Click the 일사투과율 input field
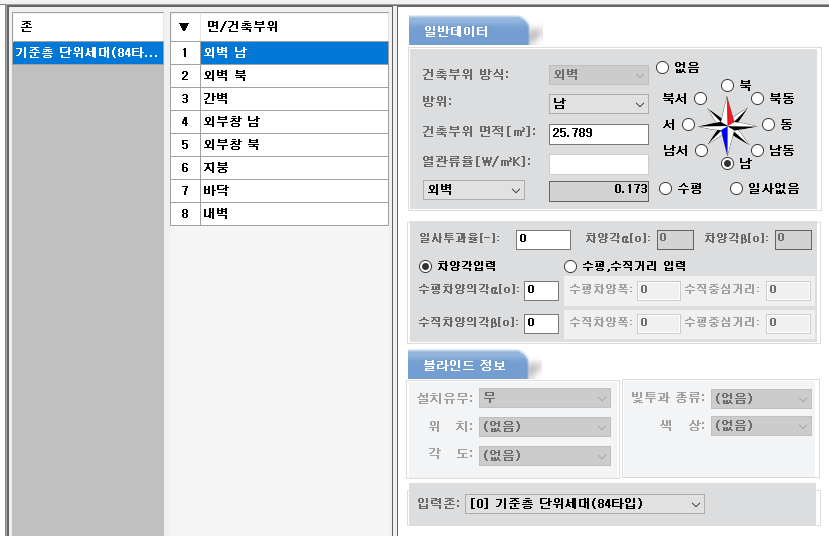The image size is (829, 536). pyautogui.click(x=543, y=239)
